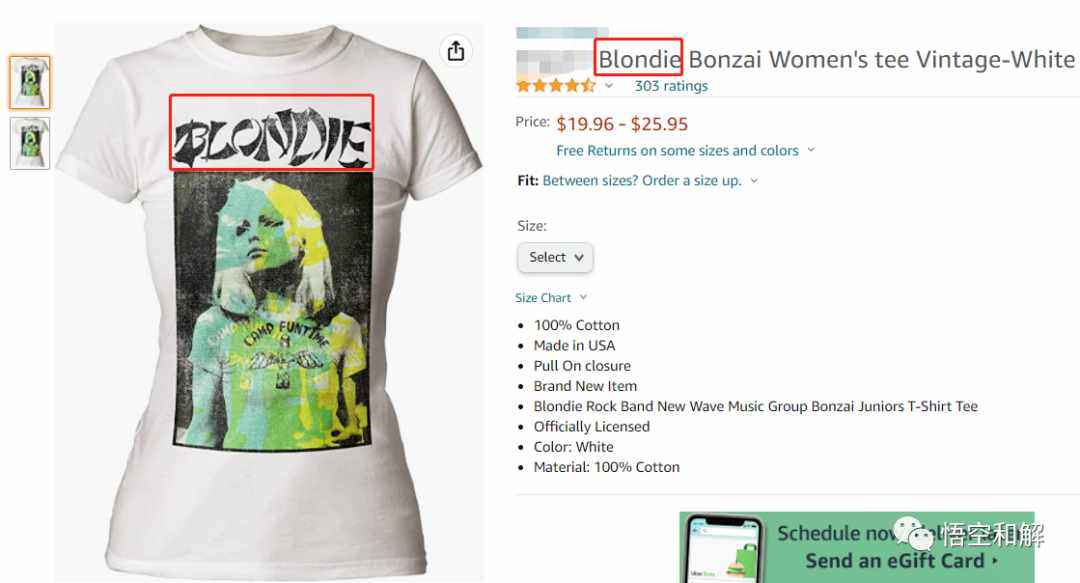This screenshot has width=1080, height=583.
Task: Select the second shirt thumbnail
Action: (x=30, y=143)
